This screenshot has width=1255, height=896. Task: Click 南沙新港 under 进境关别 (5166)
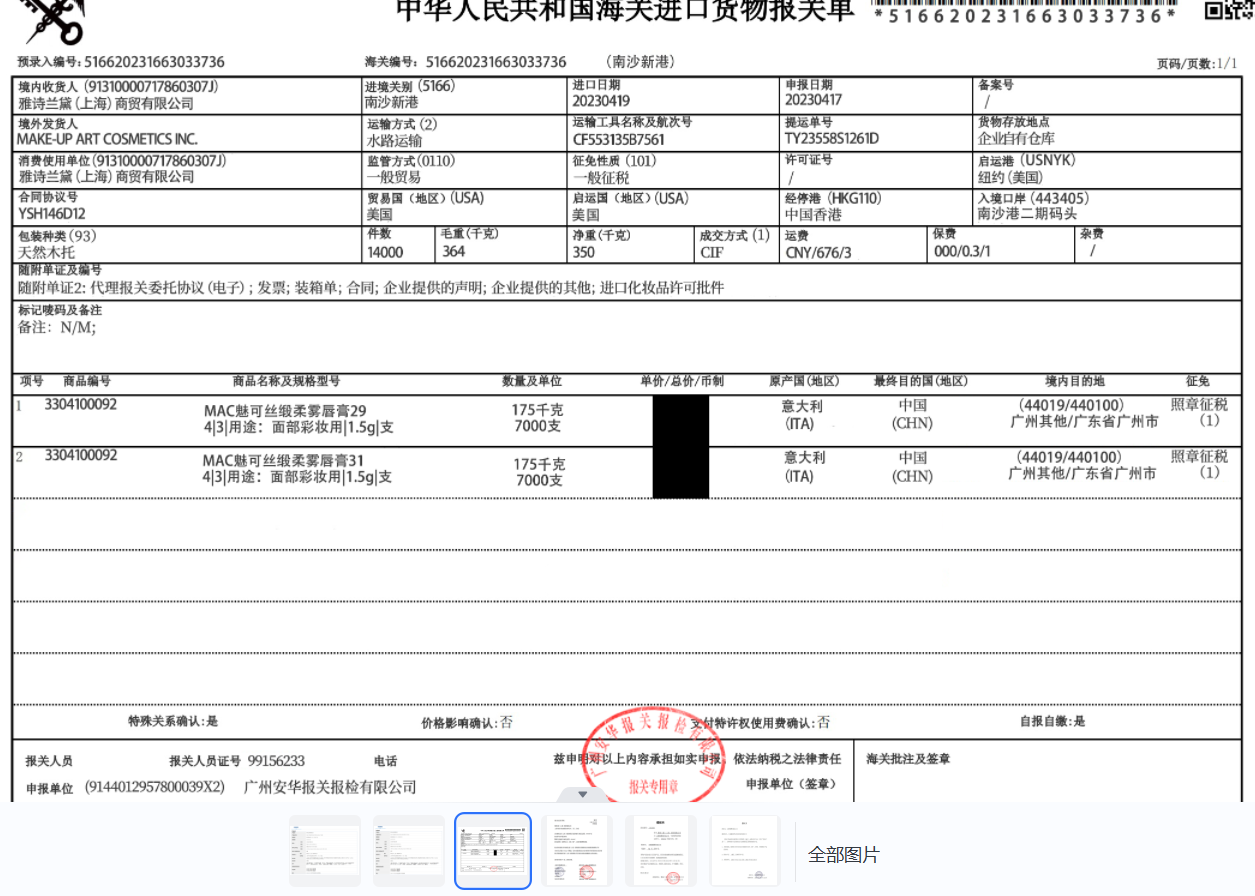(x=392, y=102)
